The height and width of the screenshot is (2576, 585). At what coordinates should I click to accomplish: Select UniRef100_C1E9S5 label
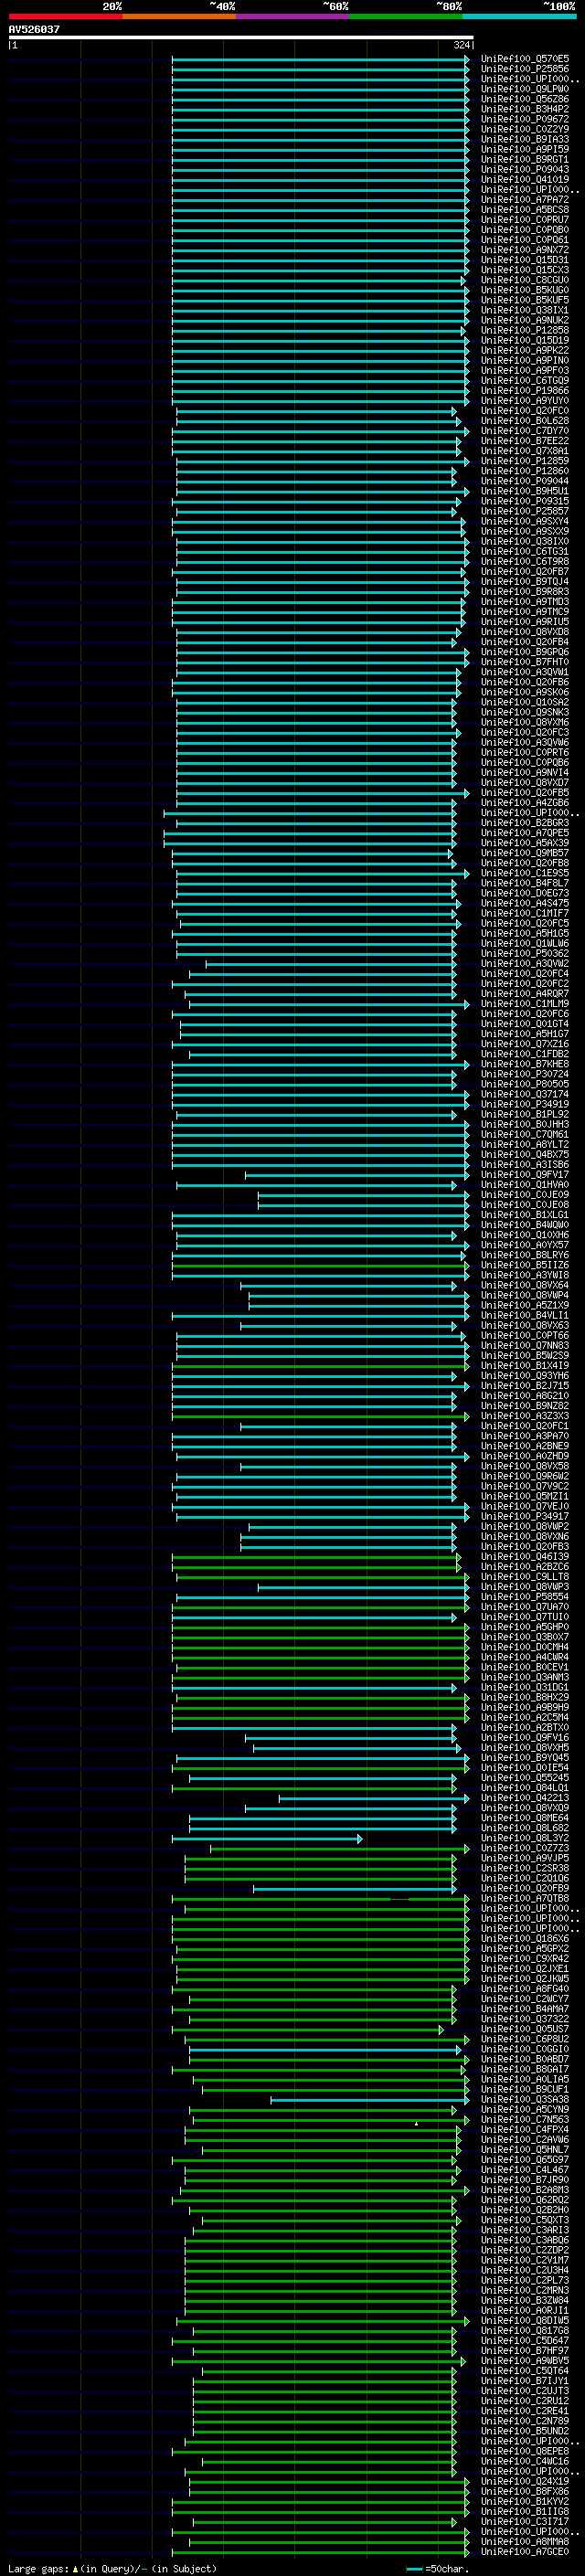(525, 873)
